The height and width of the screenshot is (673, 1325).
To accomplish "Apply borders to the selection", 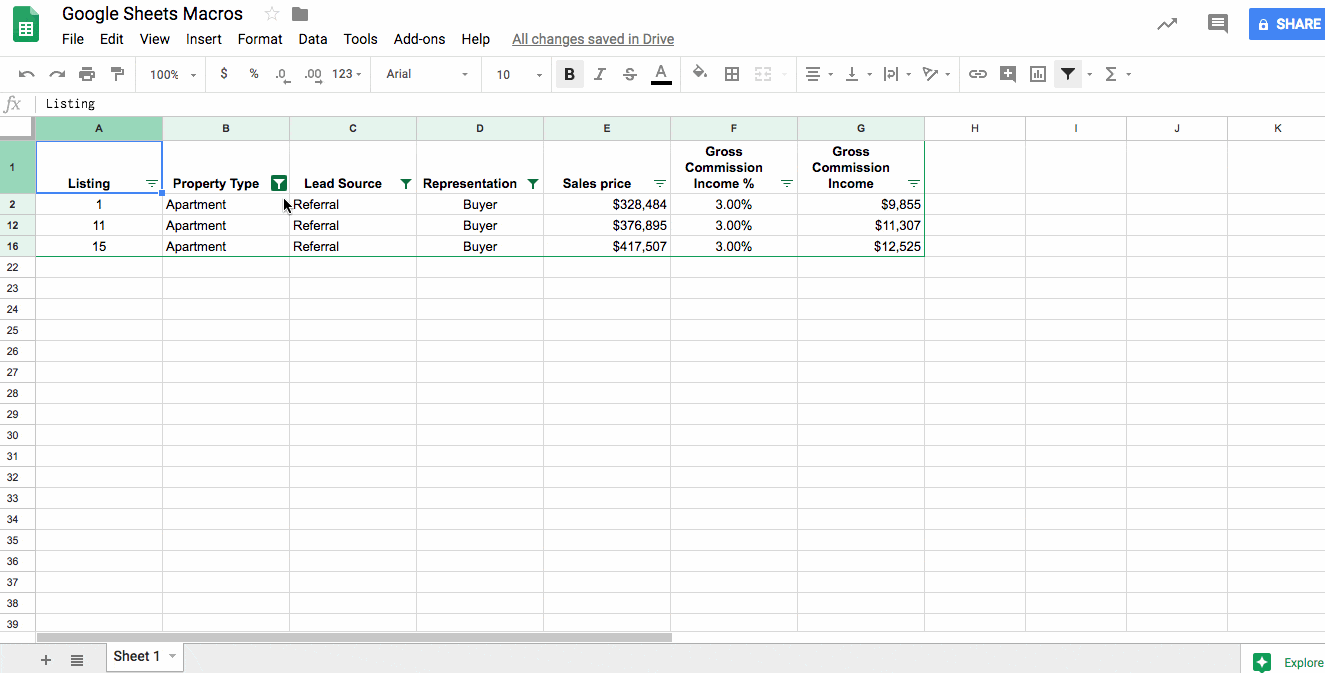I will pyautogui.click(x=731, y=74).
